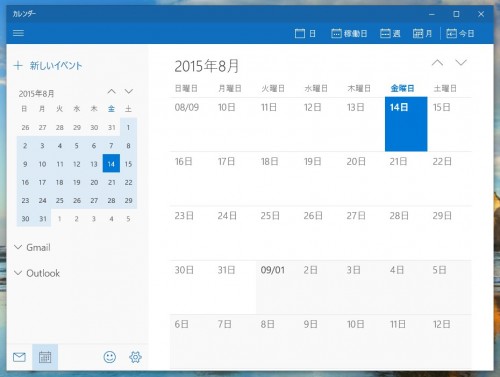Screen dimensions: 500x377
Task: Select the 3日 cell in September row
Action: click(363, 287)
